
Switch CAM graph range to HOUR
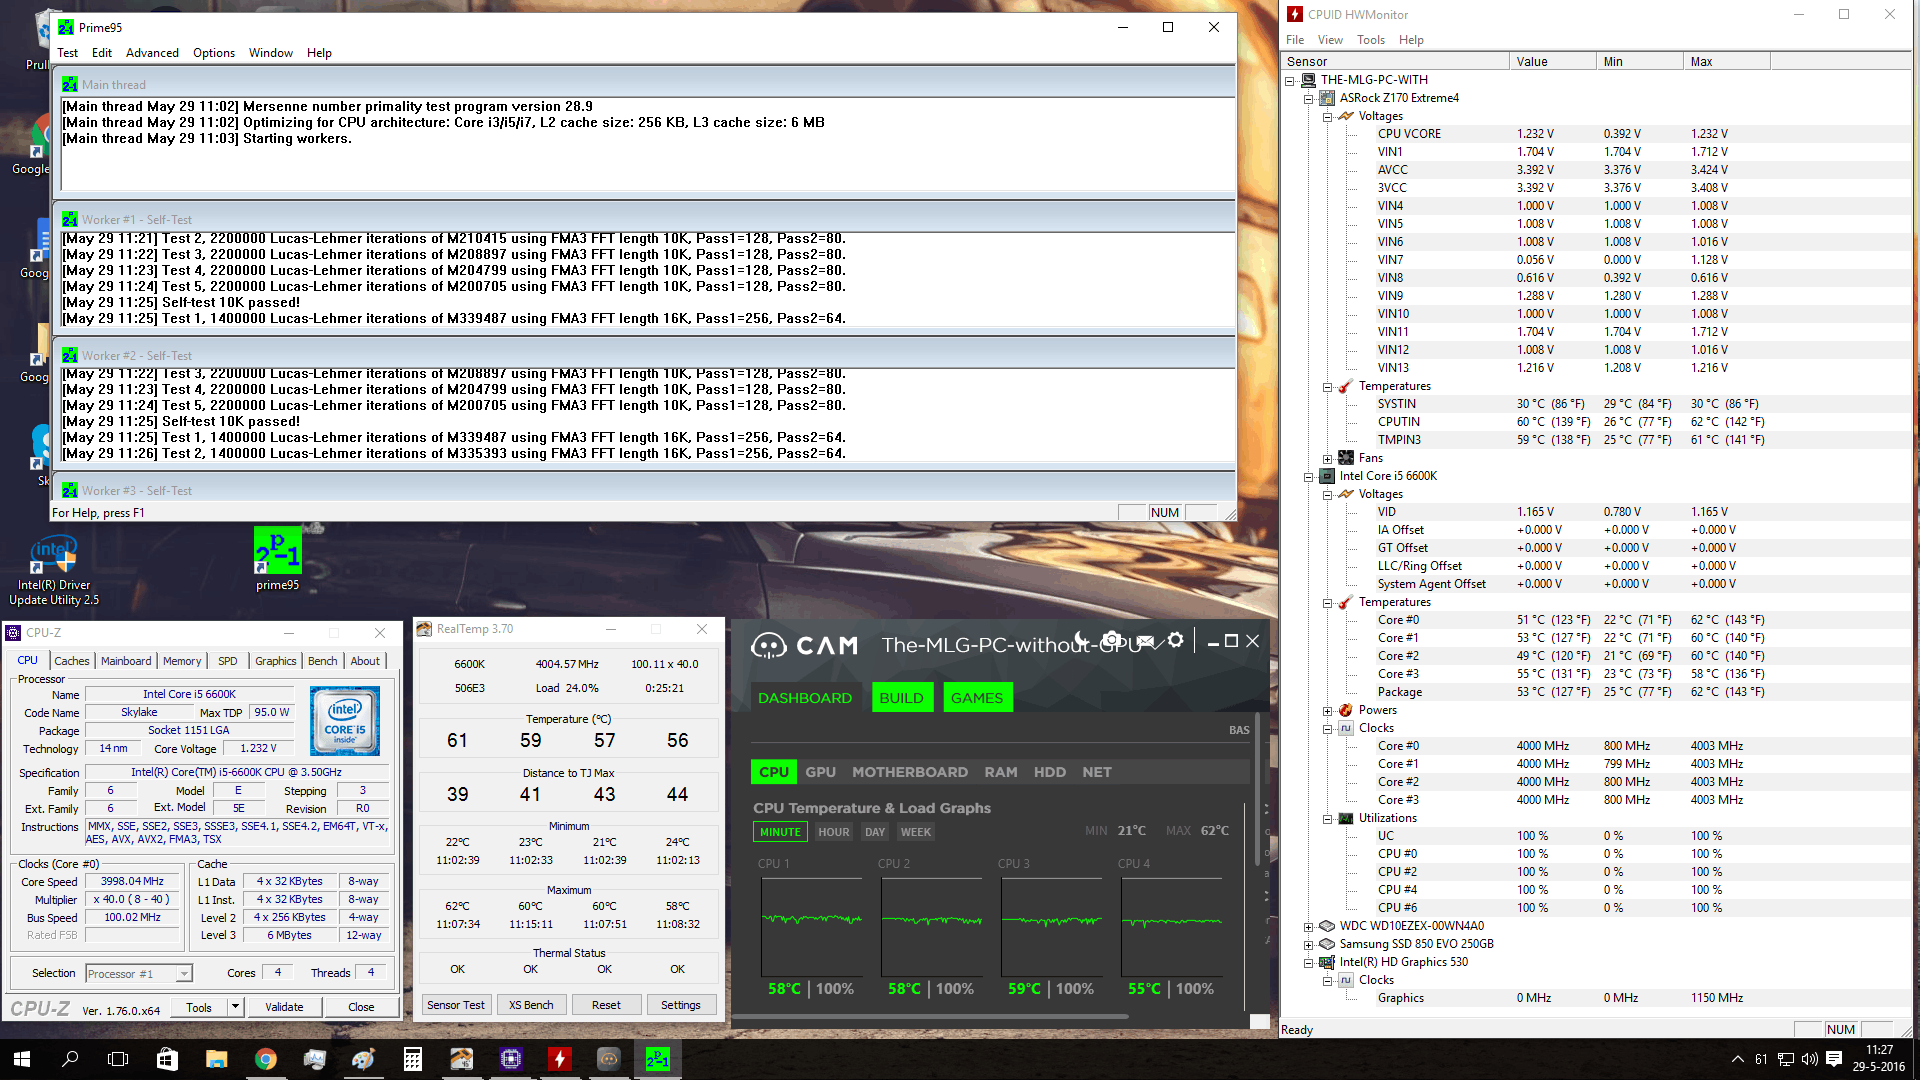click(833, 832)
